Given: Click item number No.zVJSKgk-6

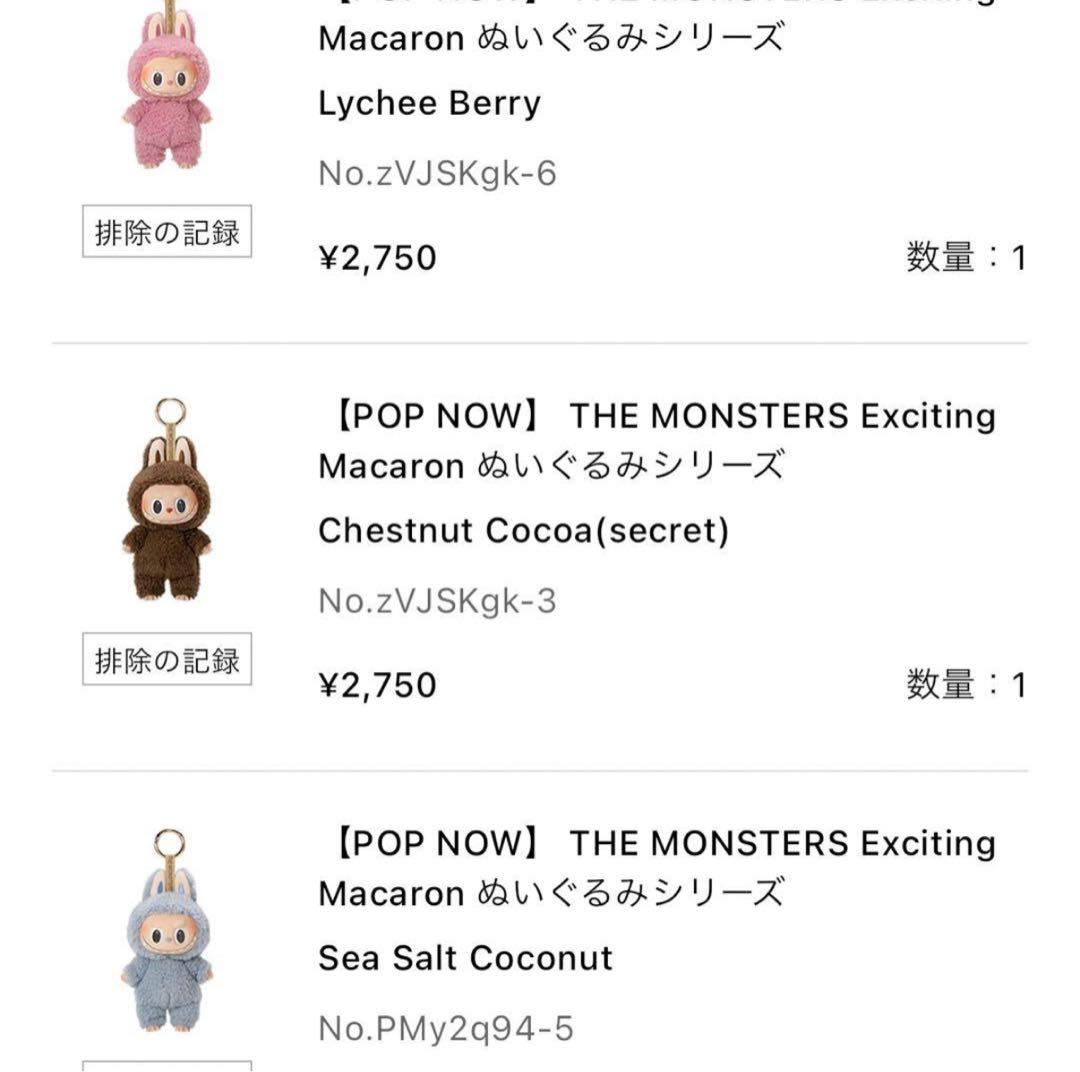Looking at the screenshot, I should 440,172.
